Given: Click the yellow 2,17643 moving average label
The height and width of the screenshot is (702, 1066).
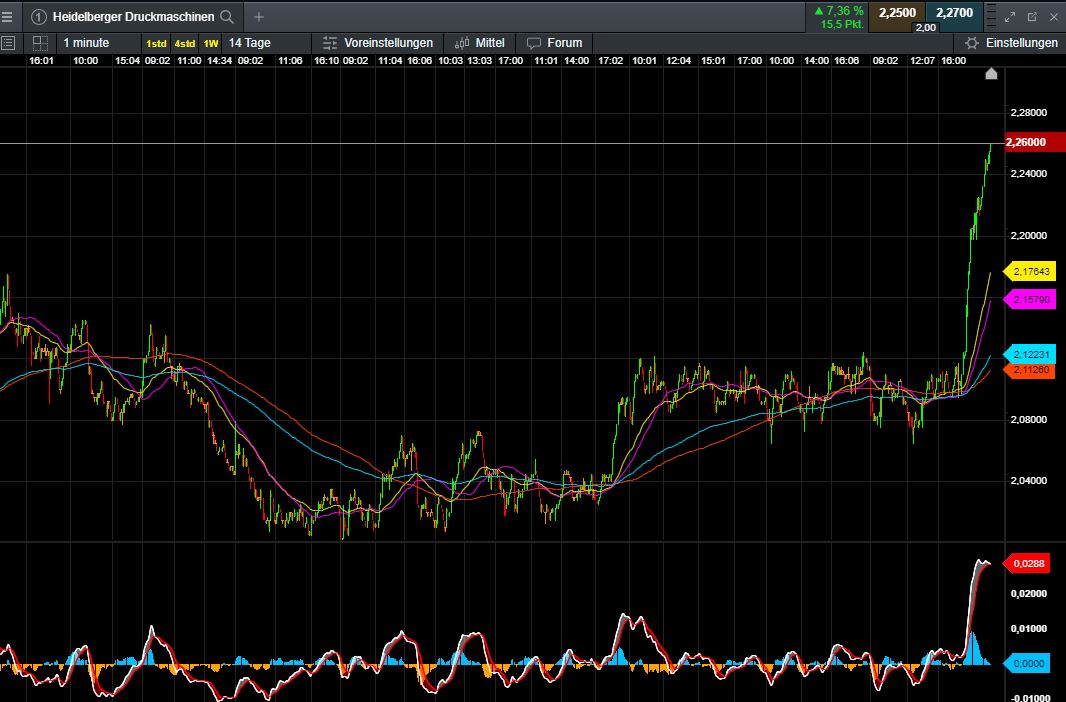Looking at the screenshot, I should pos(1030,272).
